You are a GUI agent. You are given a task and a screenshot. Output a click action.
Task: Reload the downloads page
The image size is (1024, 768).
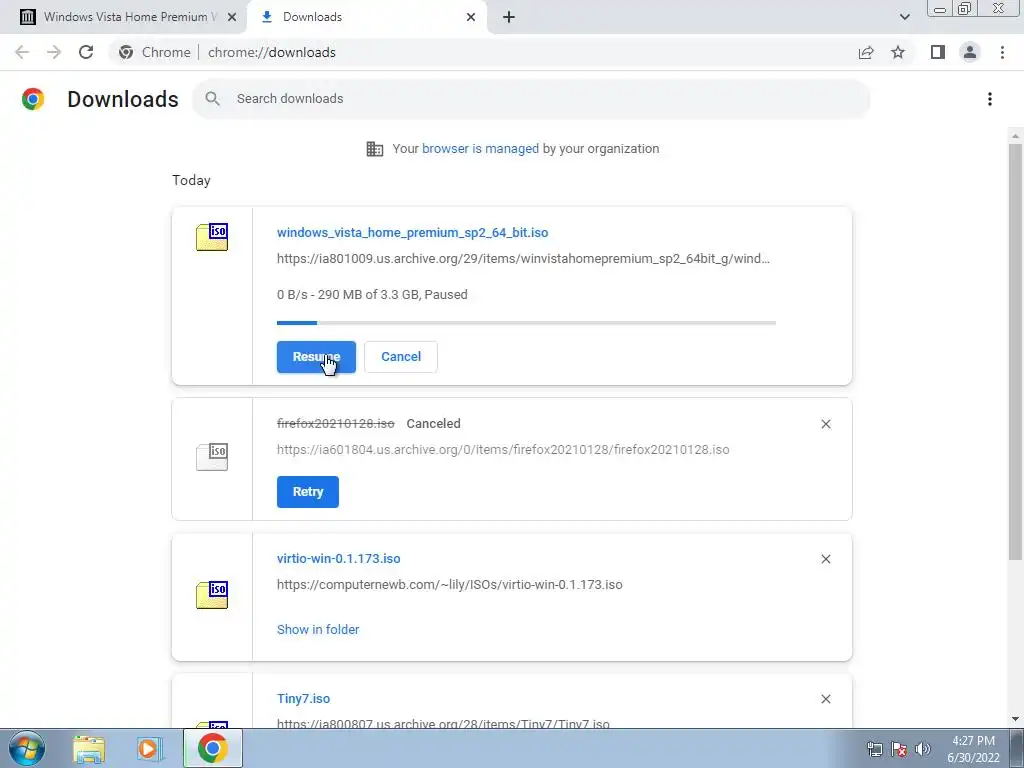86,52
